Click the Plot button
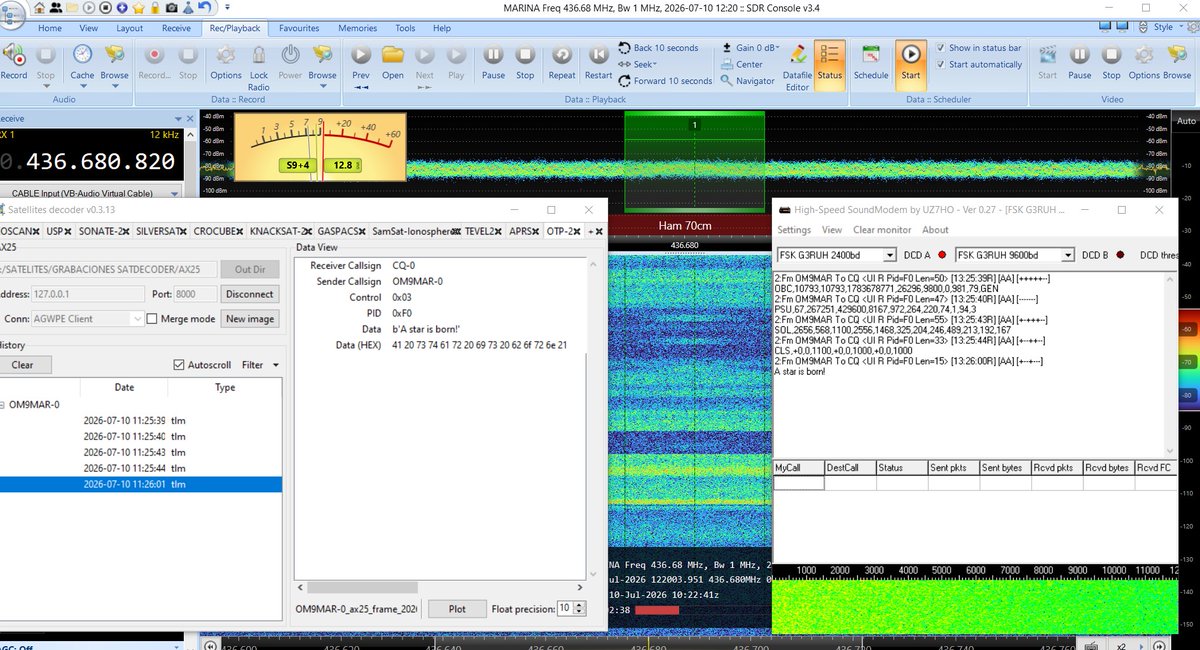This screenshot has width=1200, height=650. 457,608
